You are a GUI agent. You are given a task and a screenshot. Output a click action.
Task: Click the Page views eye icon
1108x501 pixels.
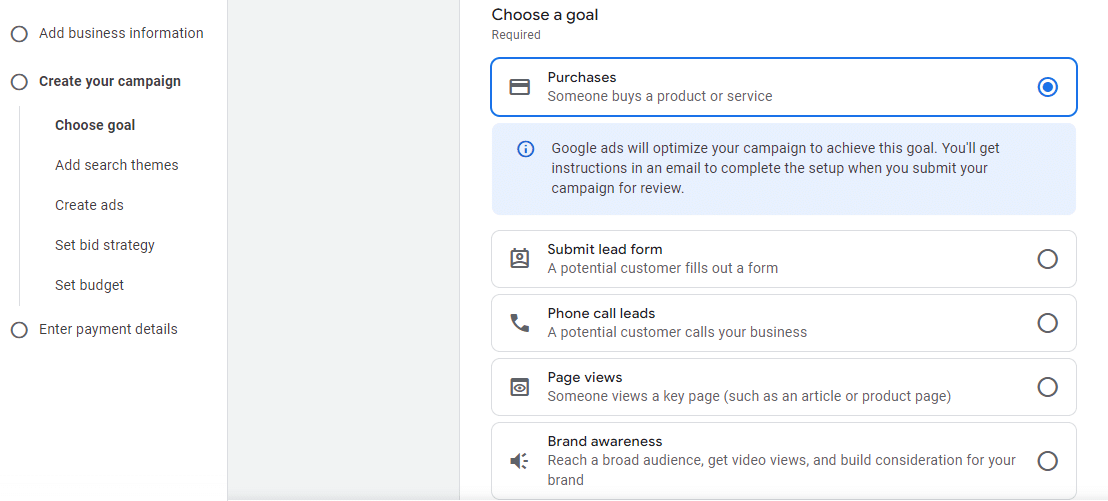click(x=519, y=387)
